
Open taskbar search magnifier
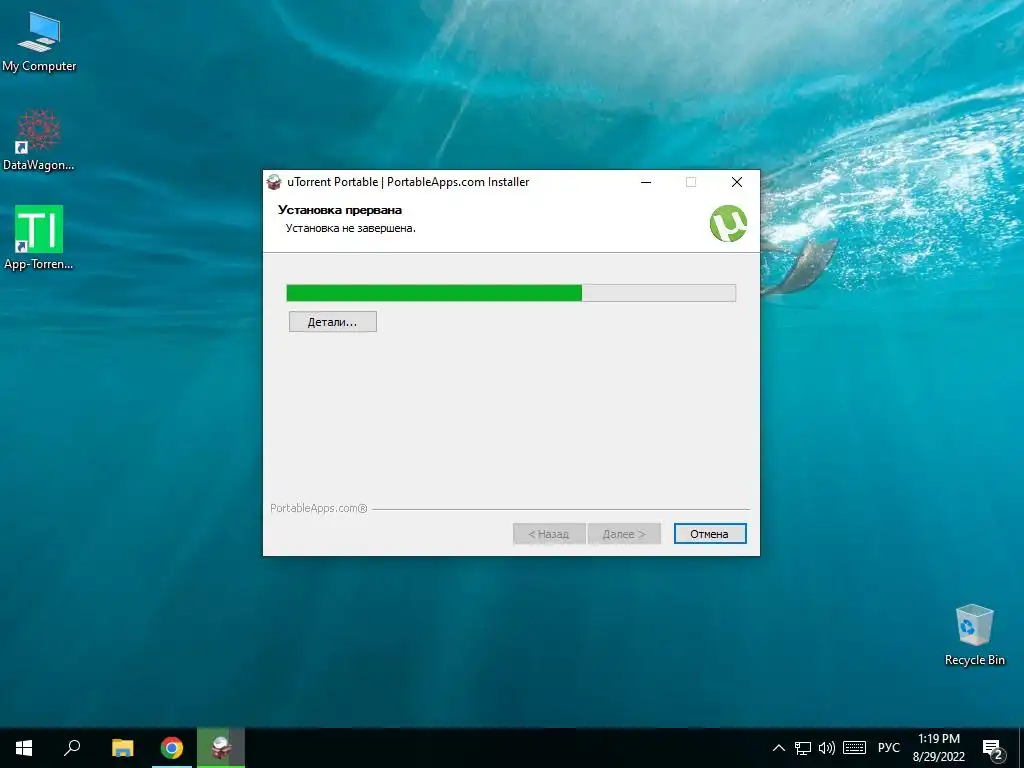(72, 748)
